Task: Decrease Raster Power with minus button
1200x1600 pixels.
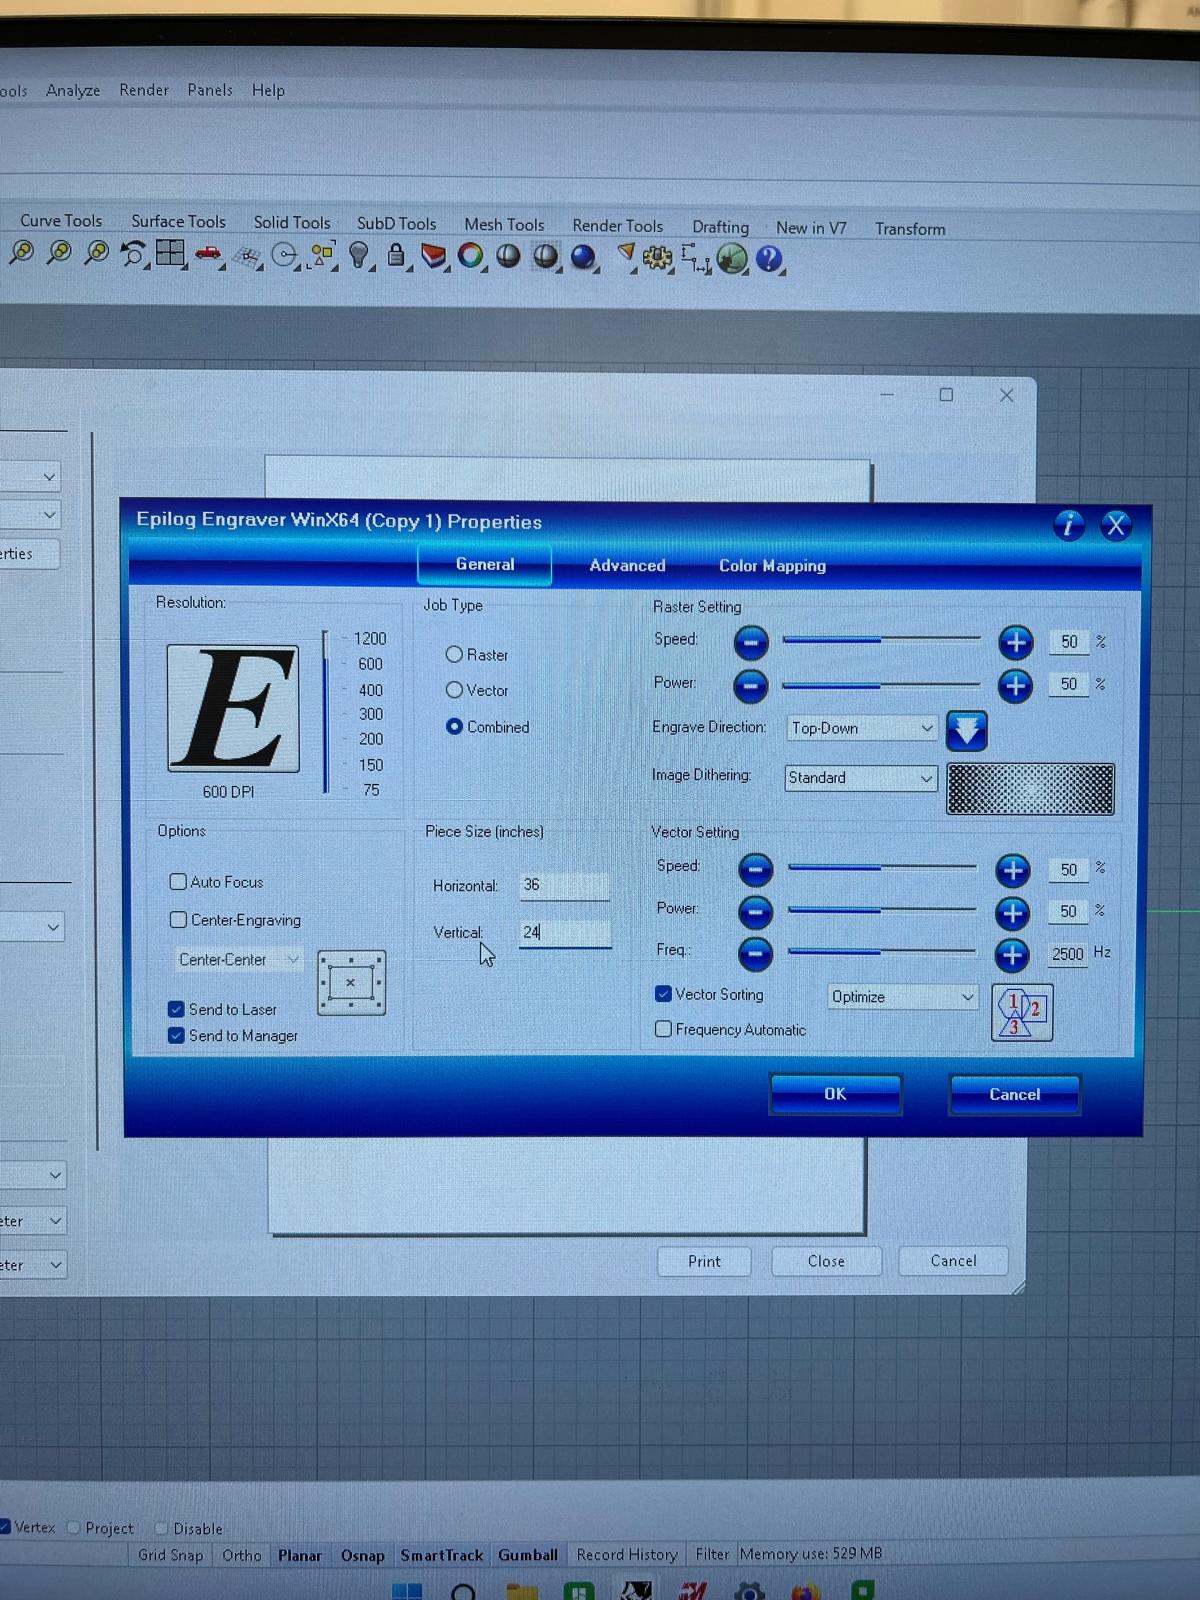Action: click(751, 686)
